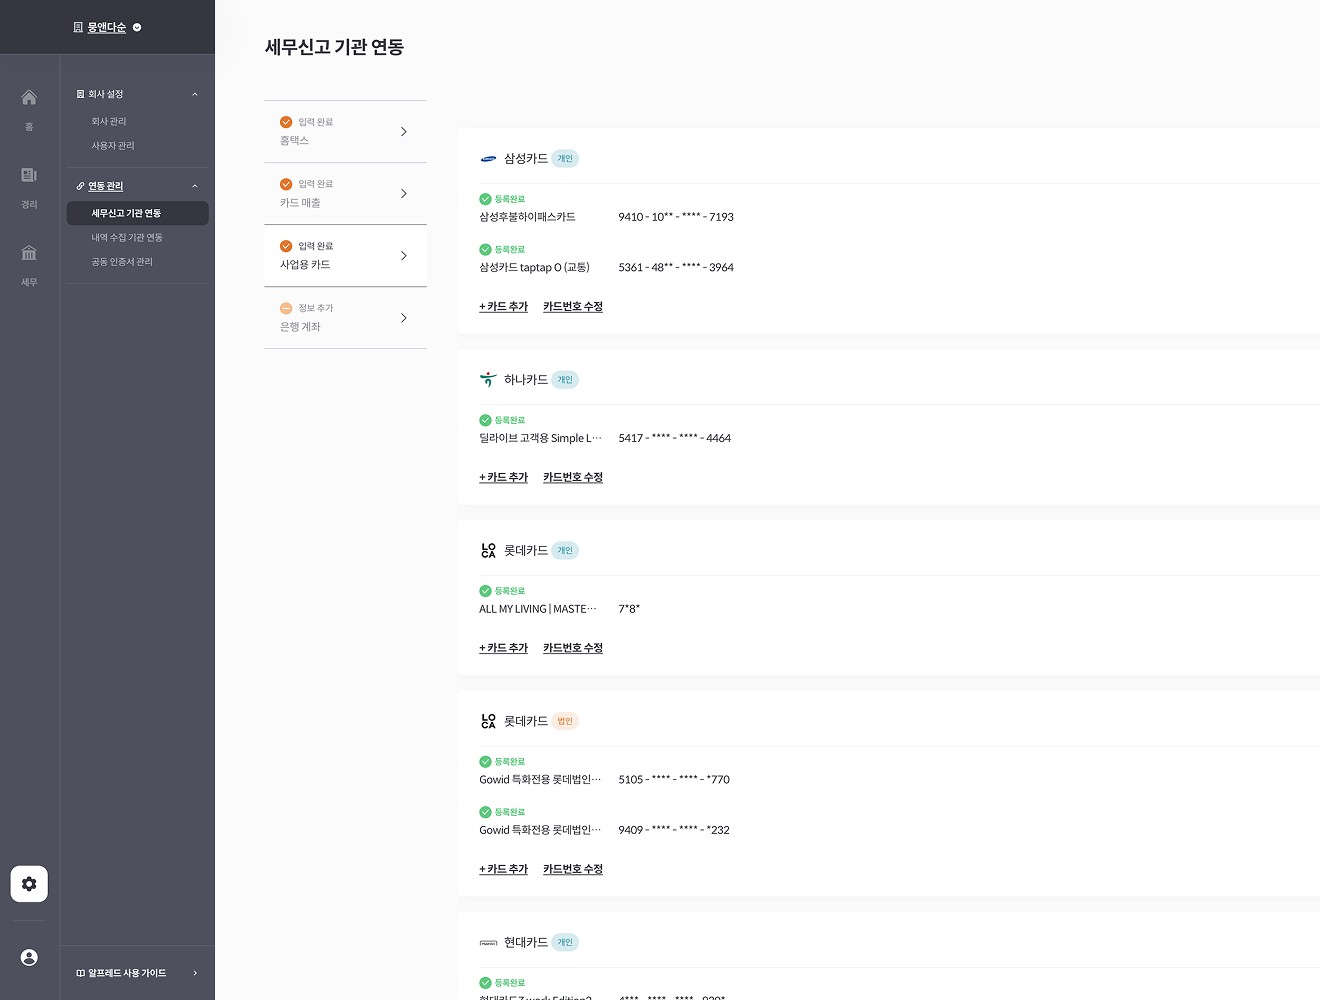1320x1000 pixels.
Task: Select 공동 인증서 관리 menu item
Action: coord(122,261)
